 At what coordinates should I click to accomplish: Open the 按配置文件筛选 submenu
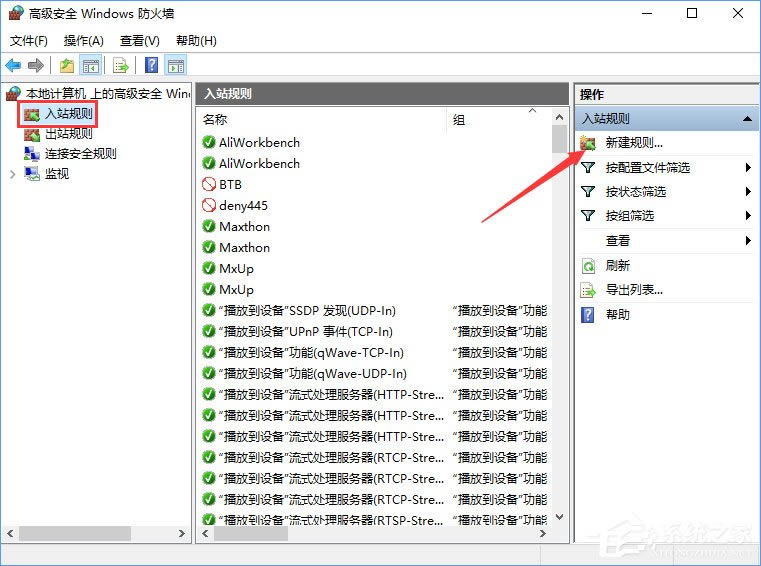747,167
